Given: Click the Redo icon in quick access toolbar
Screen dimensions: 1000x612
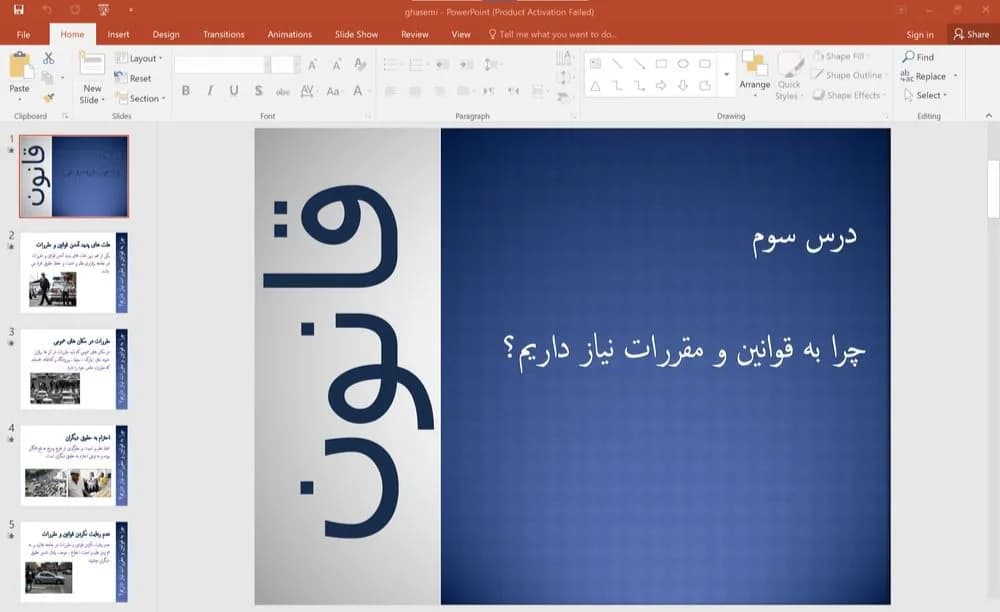Looking at the screenshot, I should pyautogui.click(x=75, y=10).
